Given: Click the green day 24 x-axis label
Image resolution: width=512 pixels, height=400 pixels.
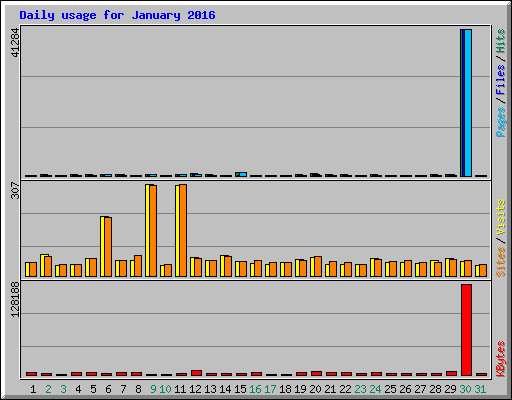Looking at the screenshot, I should pyautogui.click(x=375, y=389).
